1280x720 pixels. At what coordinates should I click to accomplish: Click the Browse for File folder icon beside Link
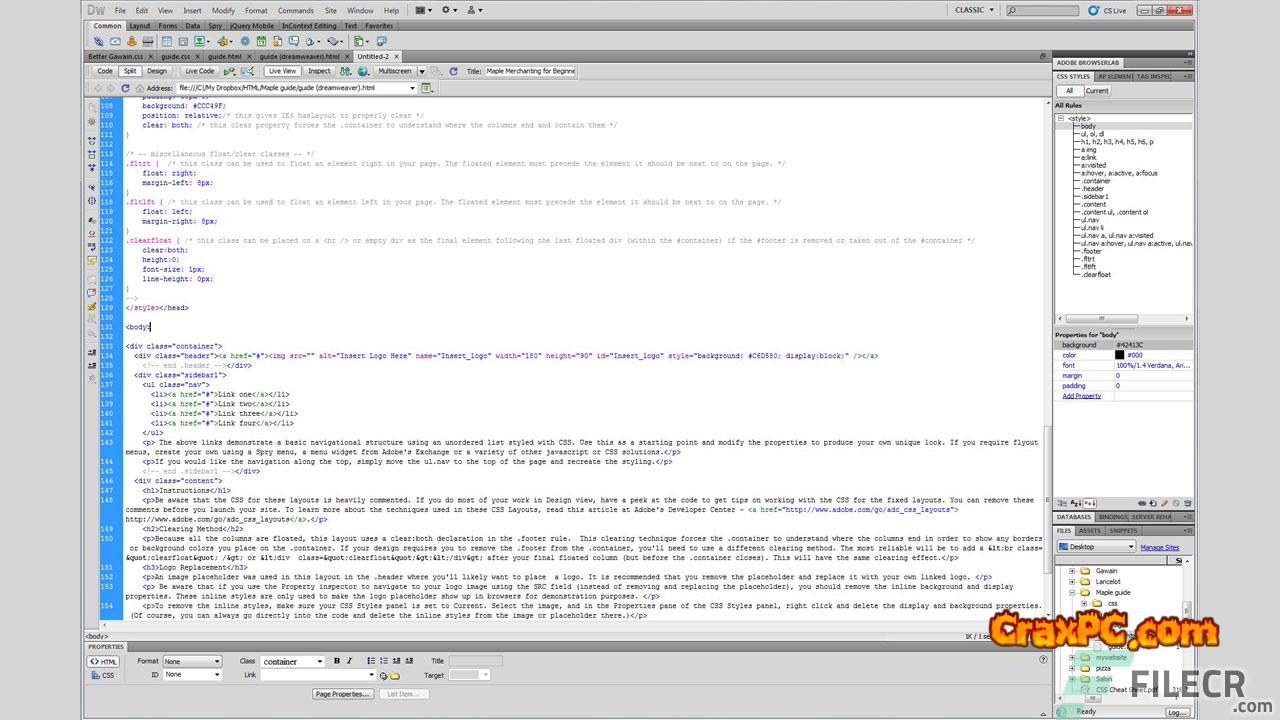[395, 676]
